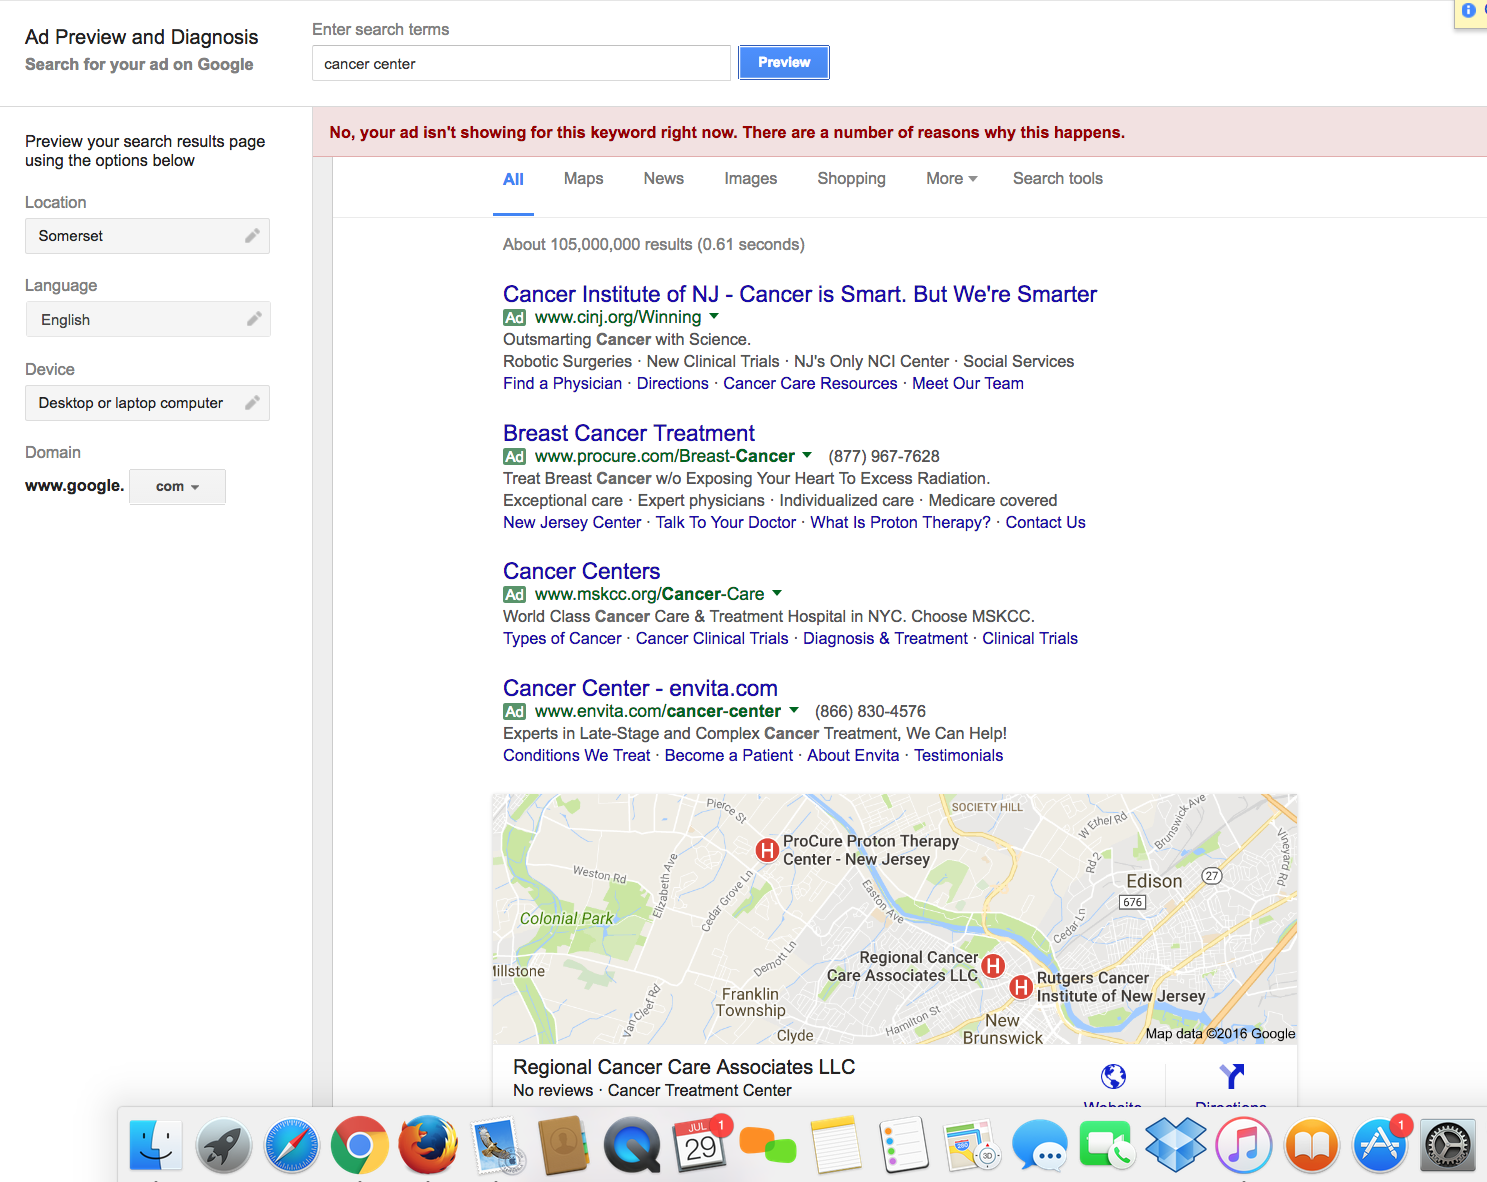
Task: Switch to the Images tab
Action: 750,178
